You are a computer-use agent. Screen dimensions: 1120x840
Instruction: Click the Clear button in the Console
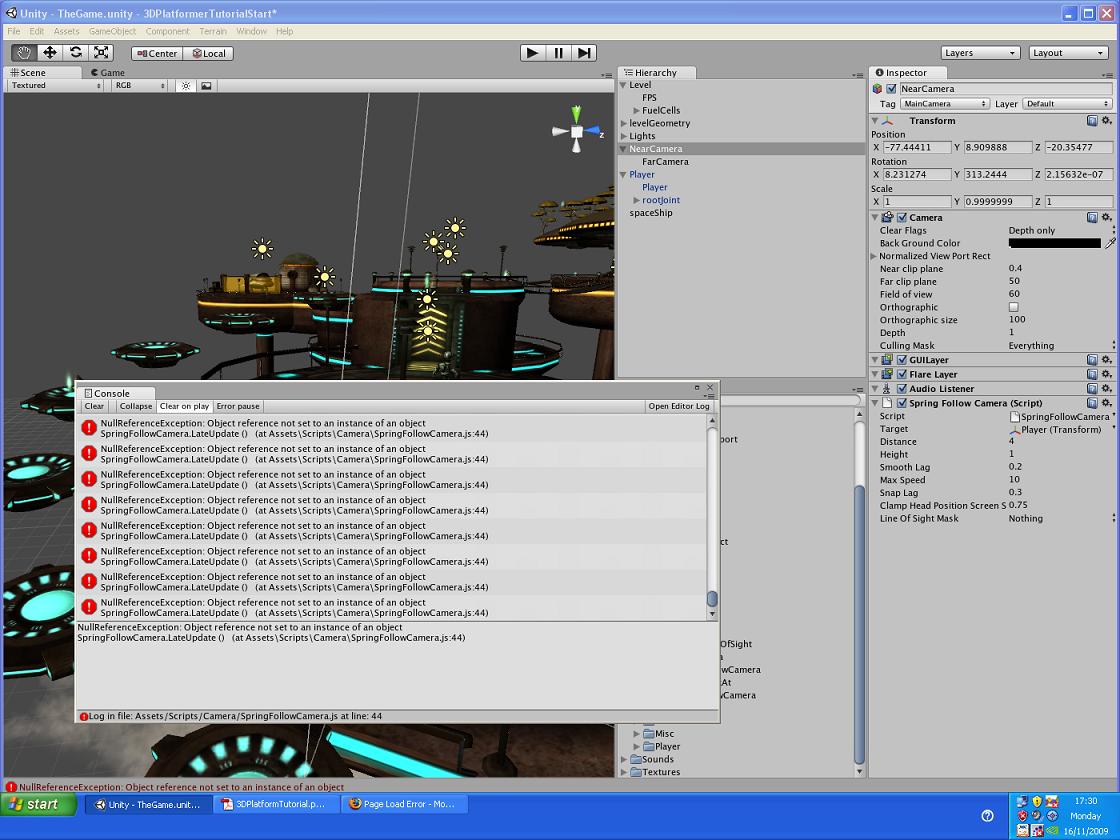pos(93,406)
